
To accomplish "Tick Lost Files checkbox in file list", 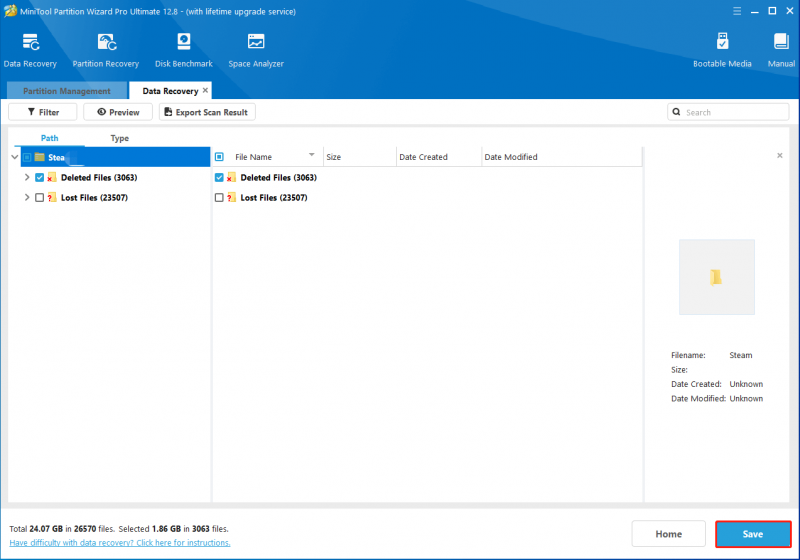I will [x=219, y=197].
